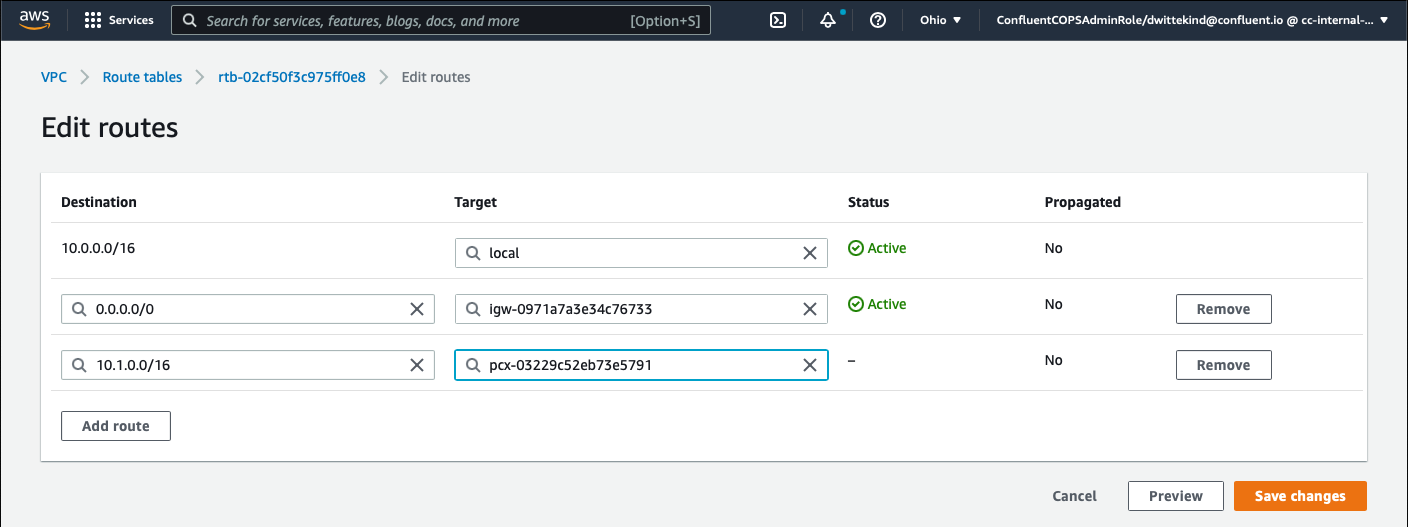Launch the CloudShell terminal icon
The width and height of the screenshot is (1408, 527).
(x=778, y=20)
